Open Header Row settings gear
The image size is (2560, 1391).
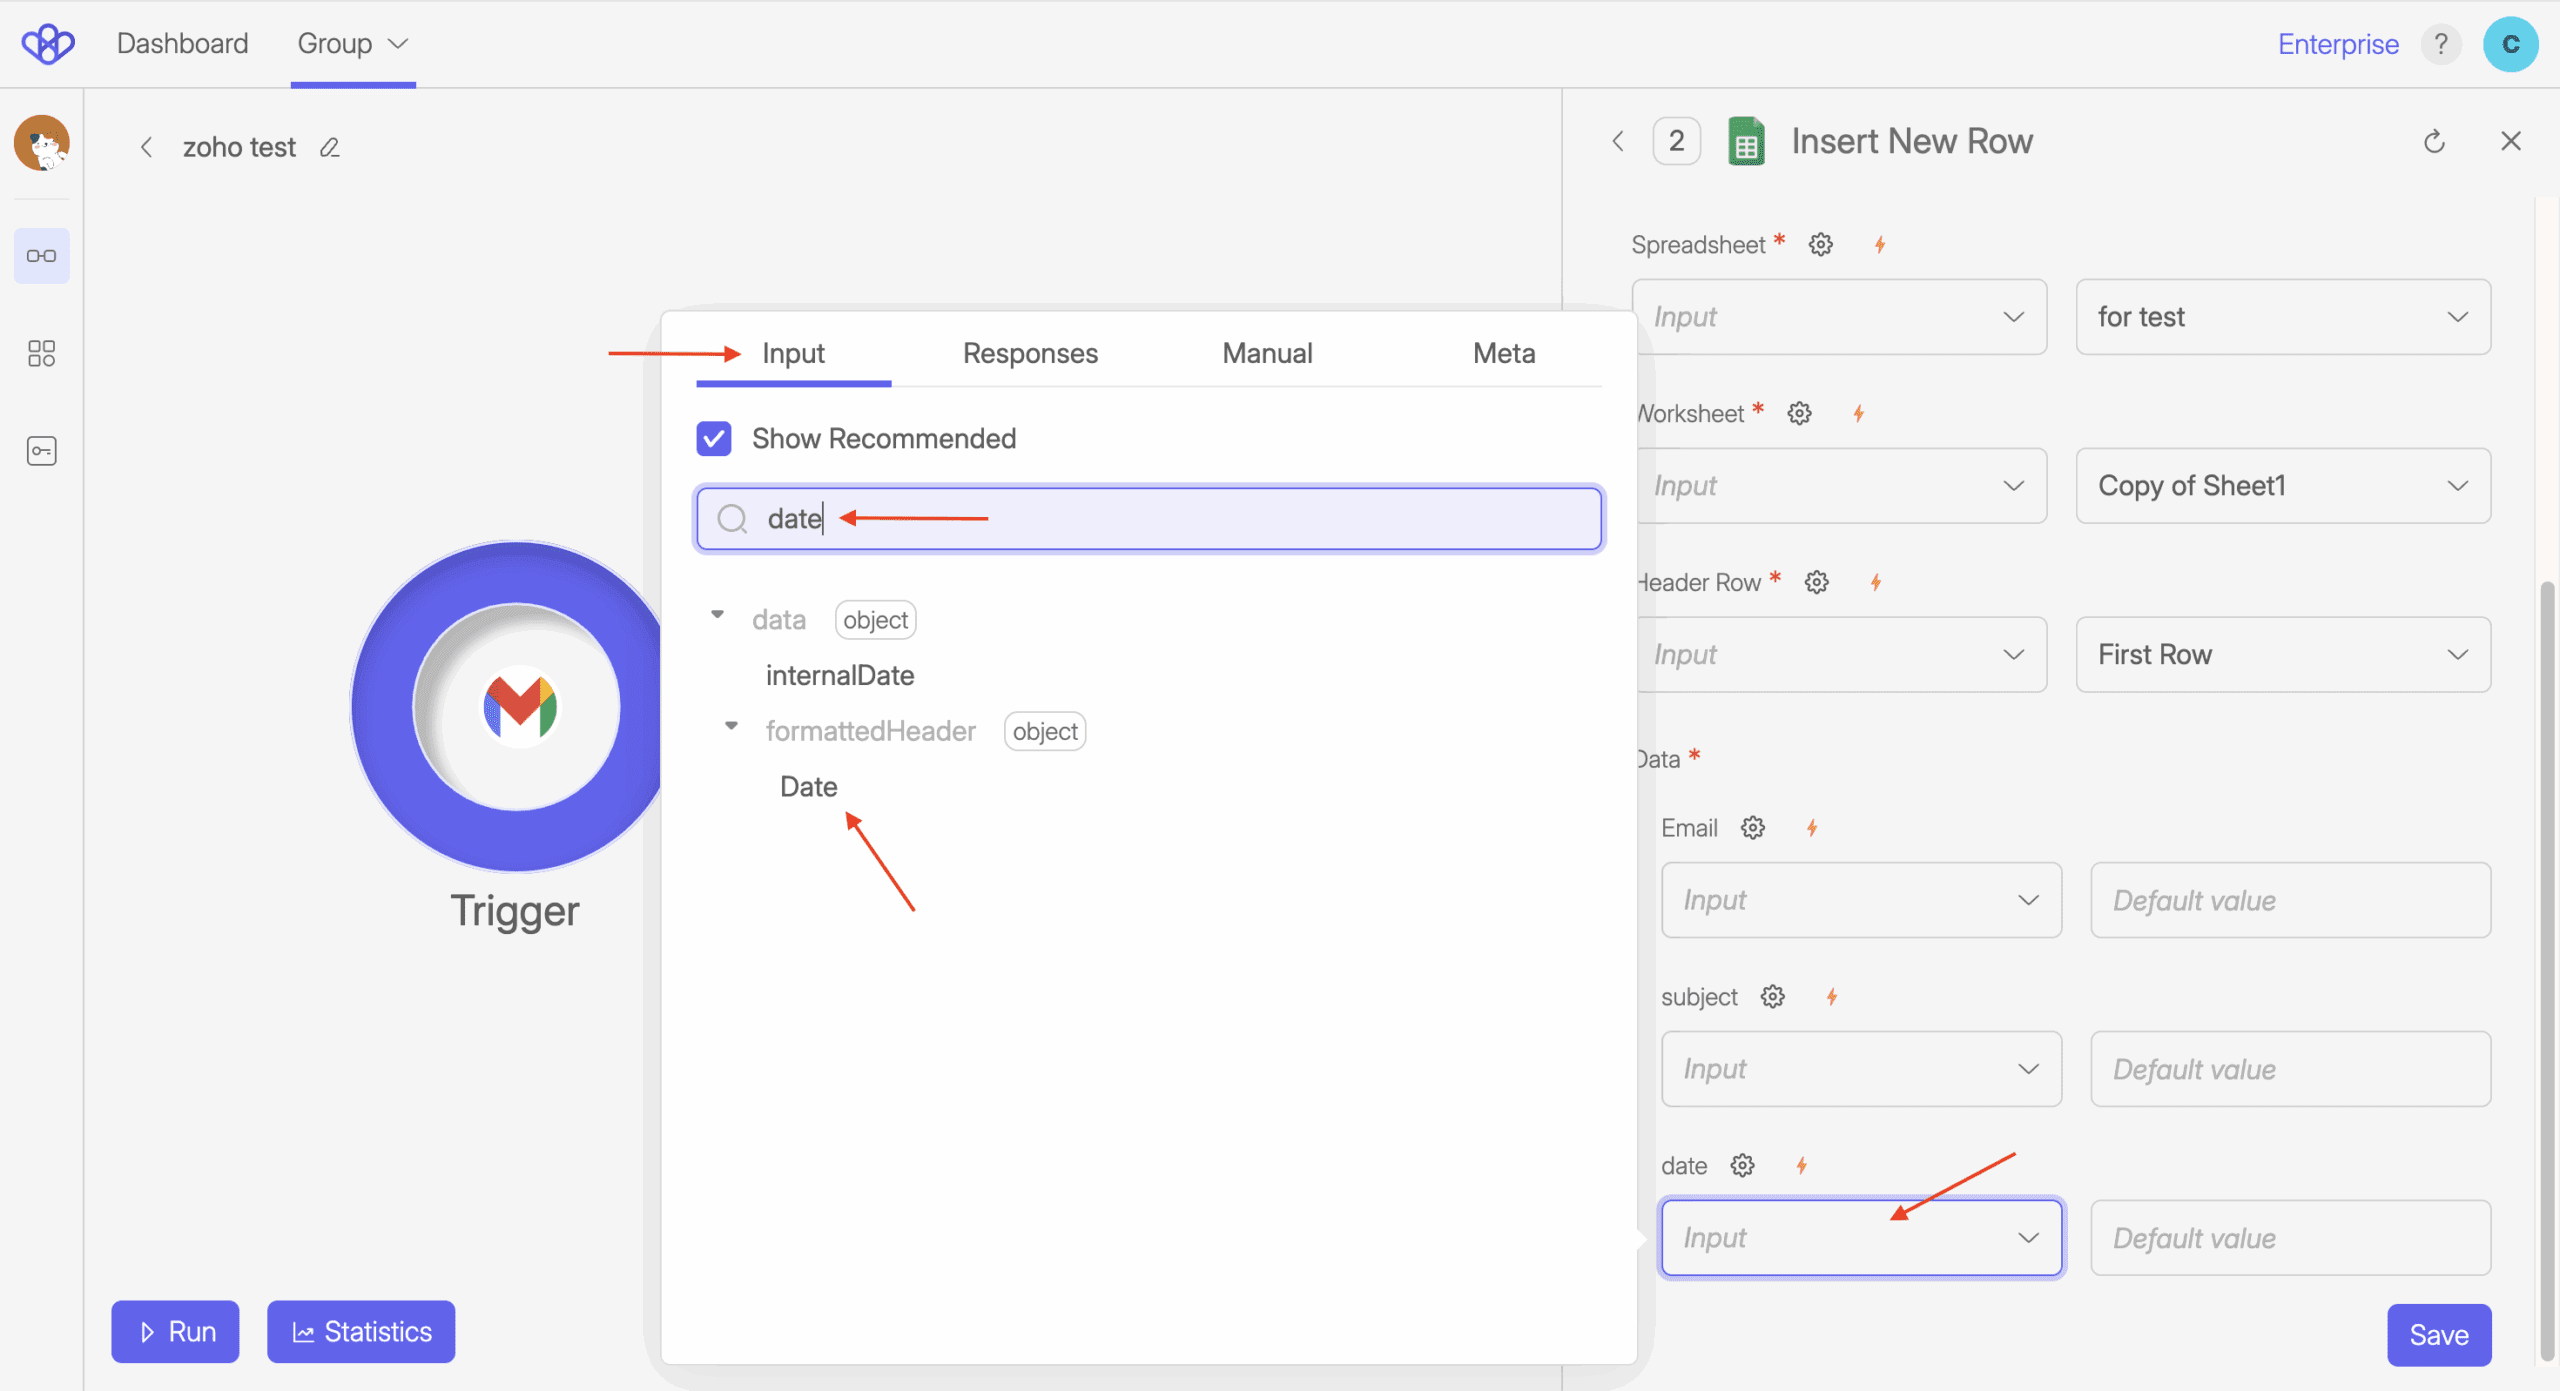pos(1817,582)
